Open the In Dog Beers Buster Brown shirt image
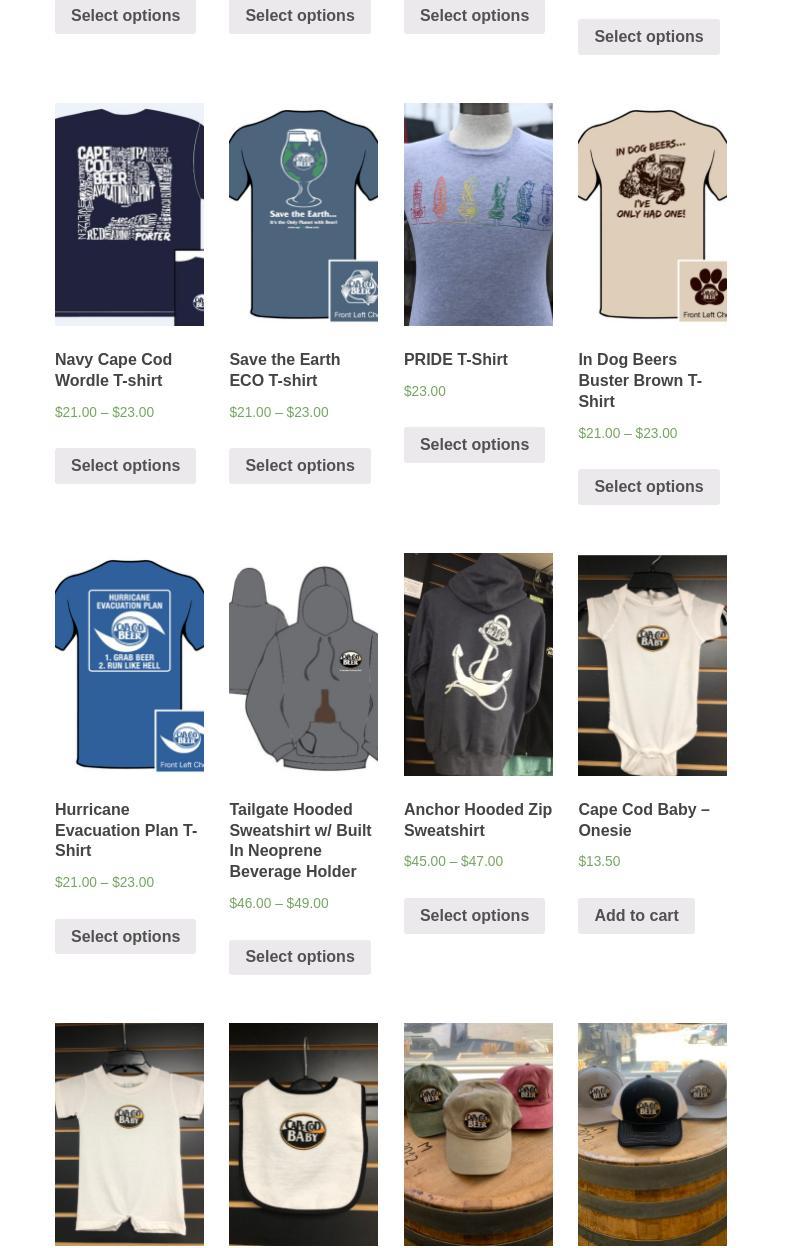 point(652,214)
